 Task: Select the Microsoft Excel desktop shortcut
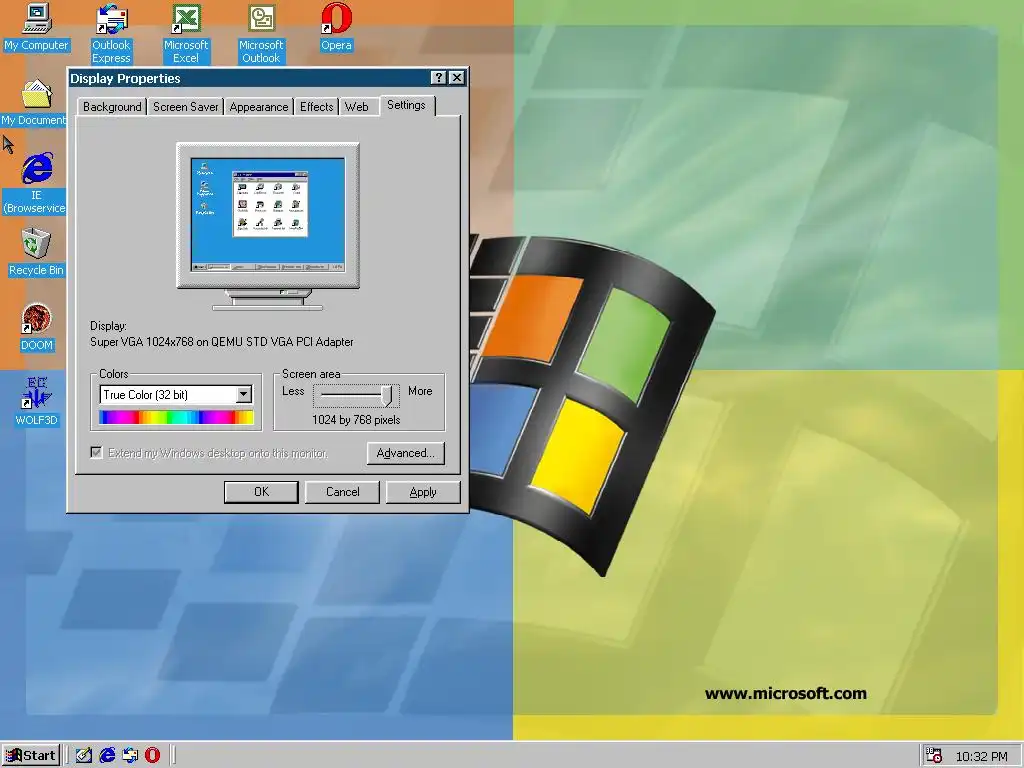pyautogui.click(x=185, y=34)
